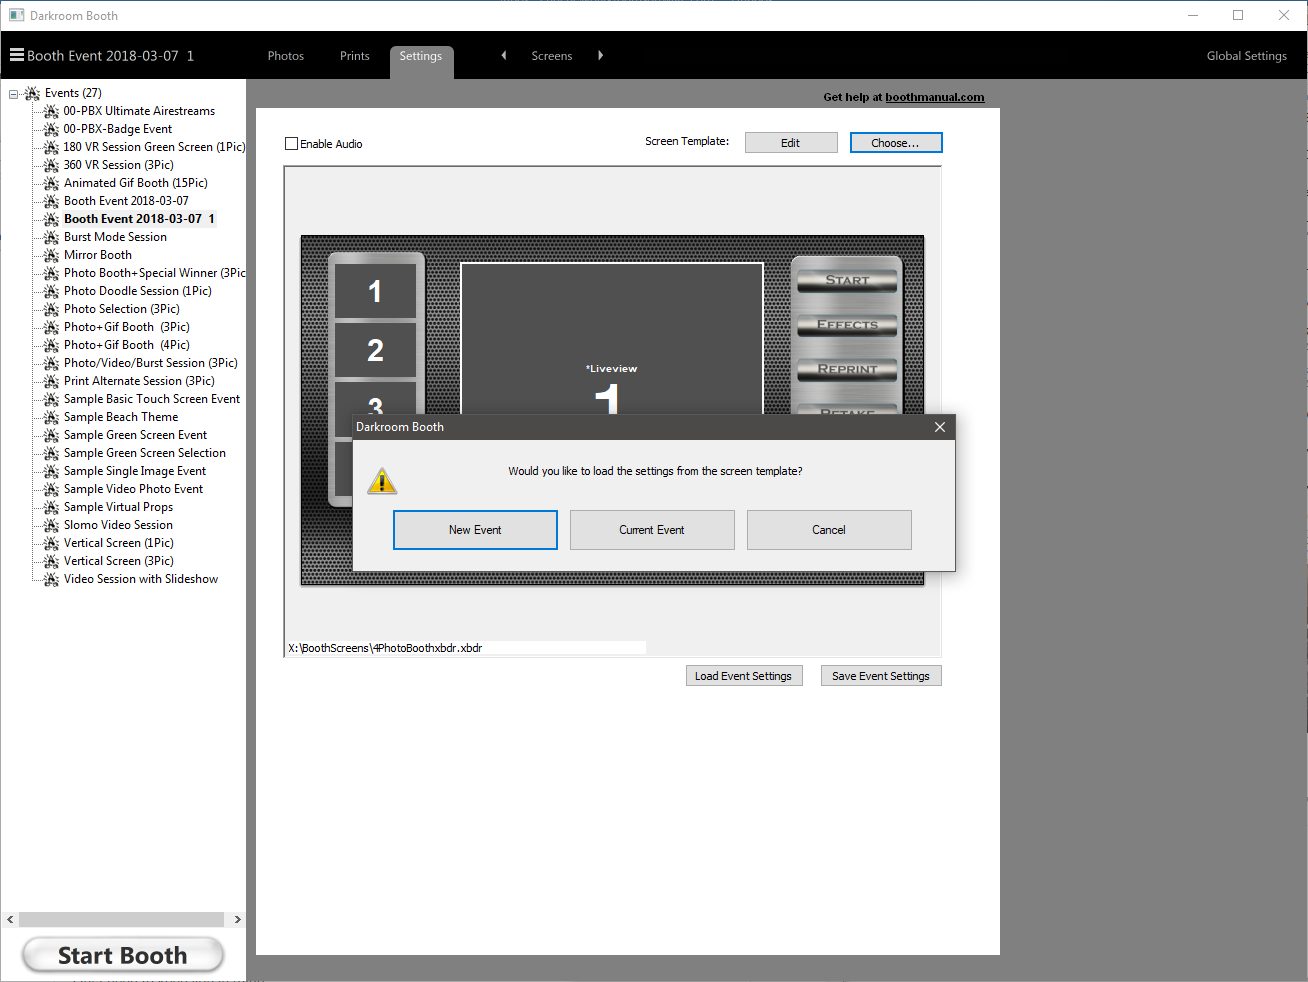Open Global Settings
This screenshot has width=1308, height=982.
click(1247, 56)
